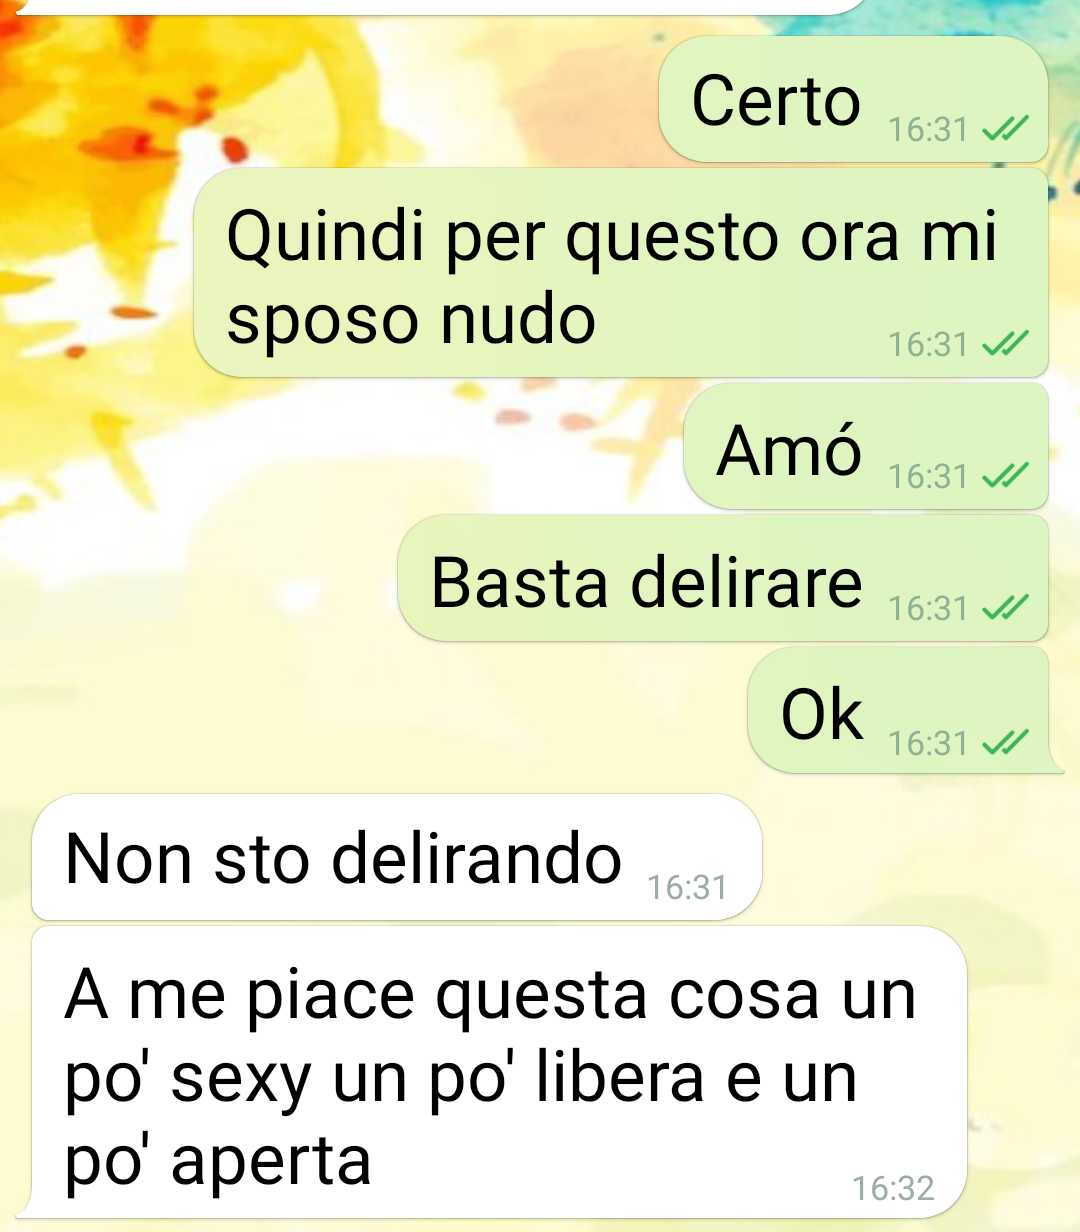Select the 'Certo' message bubble
This screenshot has width=1080, height=1232.
pos(853,100)
